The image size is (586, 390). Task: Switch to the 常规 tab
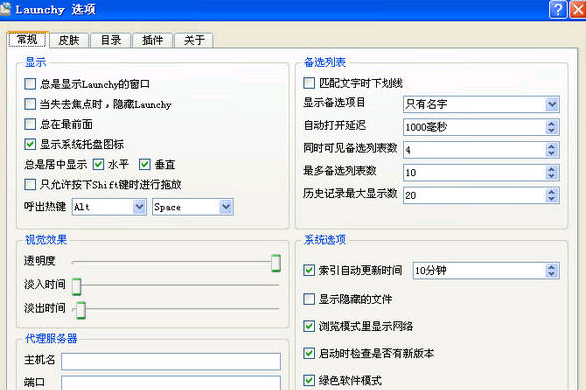28,40
